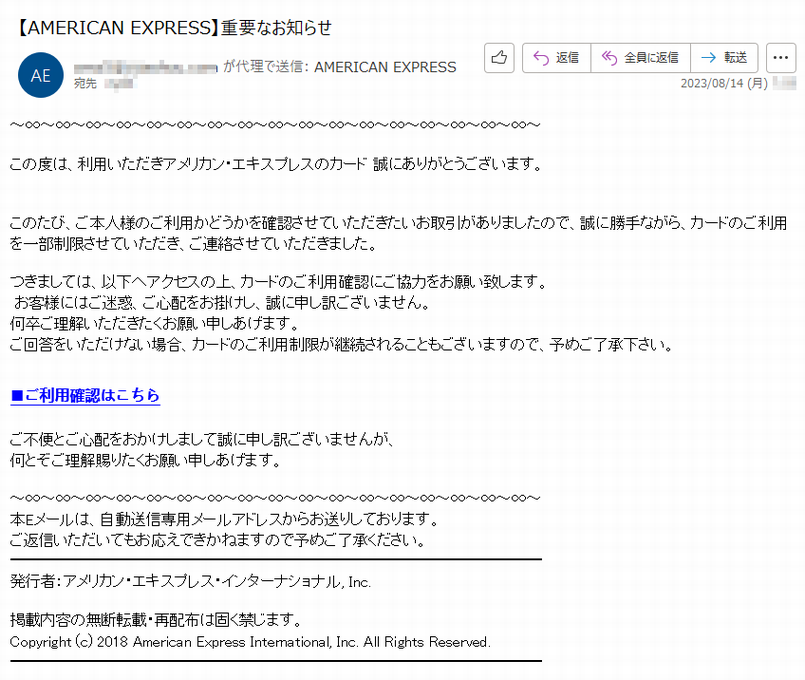Click the thumbs-up like icon
Image resolution: width=805 pixels, height=680 pixels.
point(499,58)
